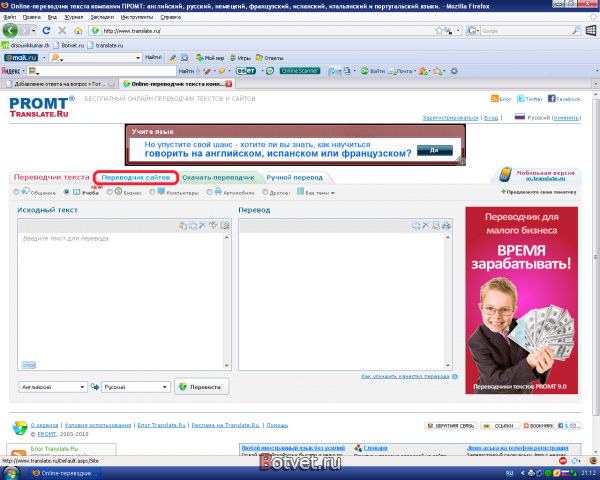Screen dimensions: 600x480
Task: Run search with the Google magnifier icon
Action: pyautogui.click(x=576, y=31)
